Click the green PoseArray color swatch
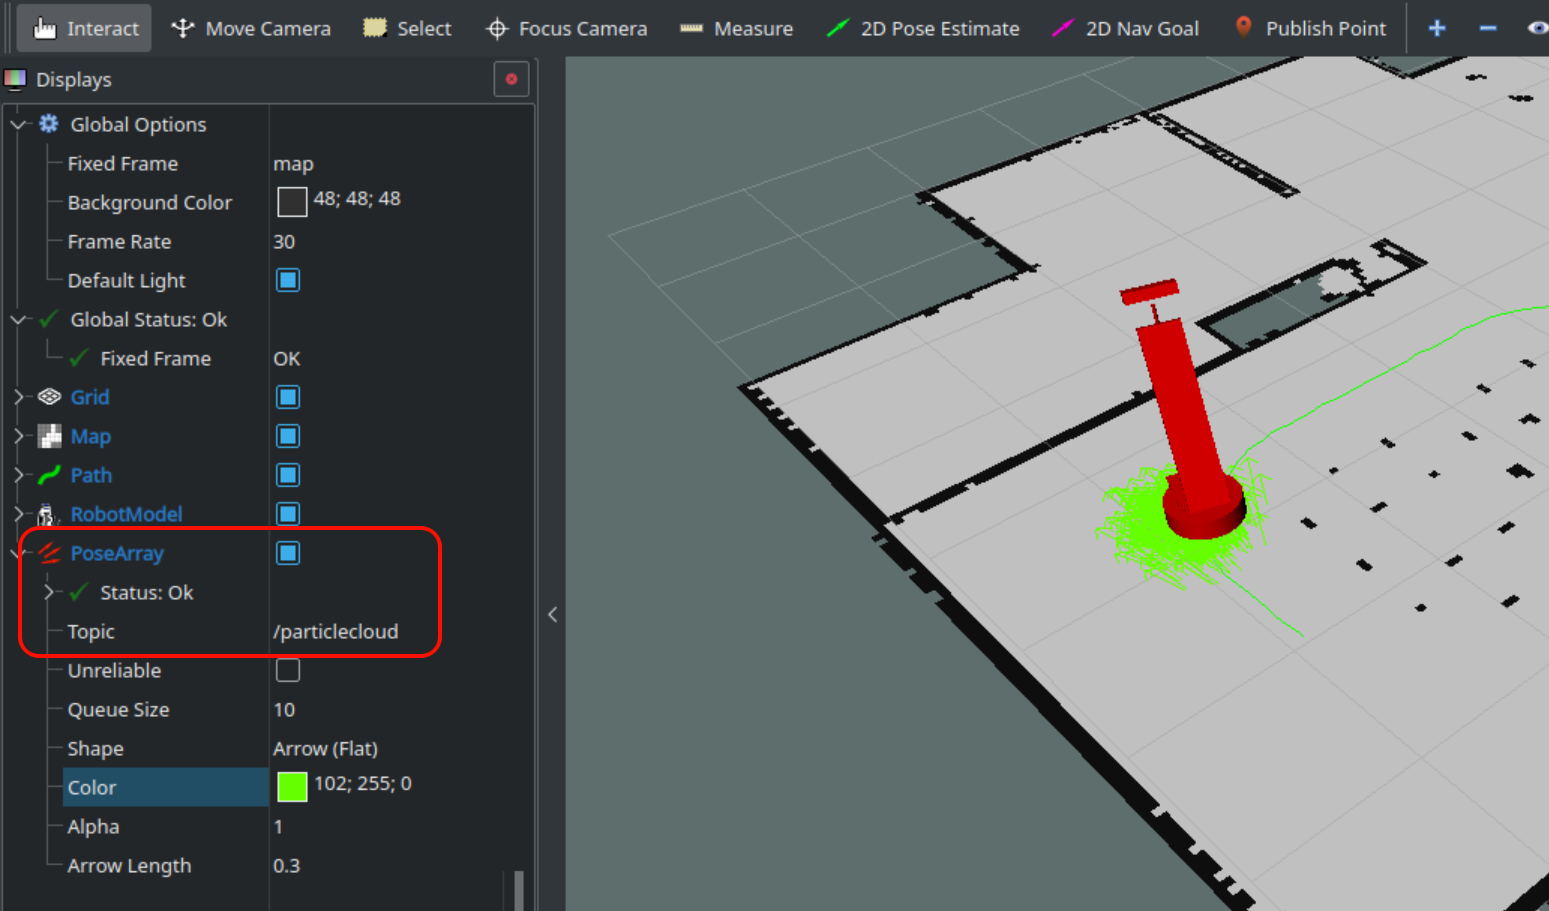This screenshot has width=1549, height=911. coord(291,787)
